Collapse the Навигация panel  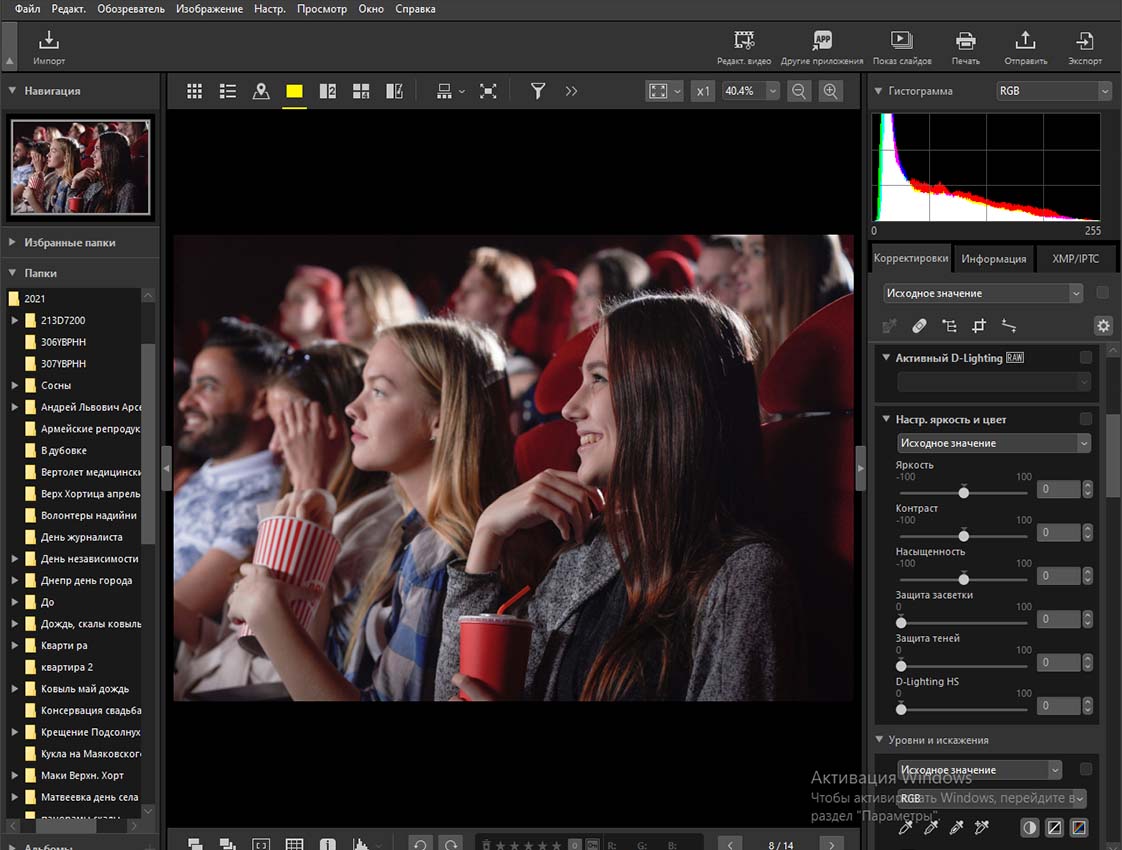point(12,91)
